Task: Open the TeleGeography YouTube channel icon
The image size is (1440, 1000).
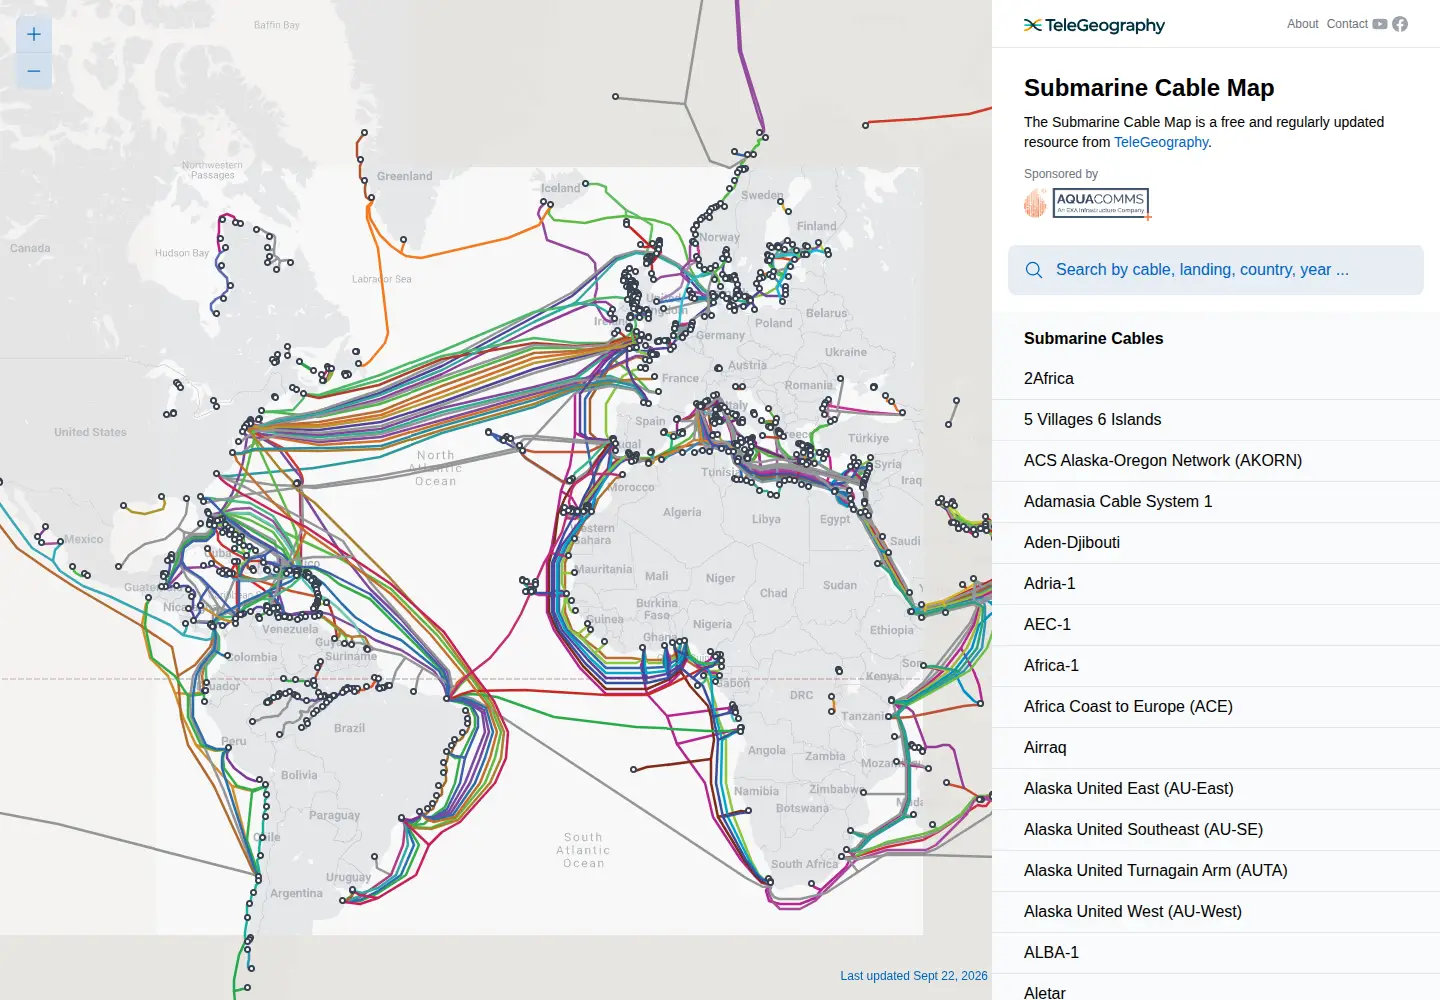Action: (1380, 24)
